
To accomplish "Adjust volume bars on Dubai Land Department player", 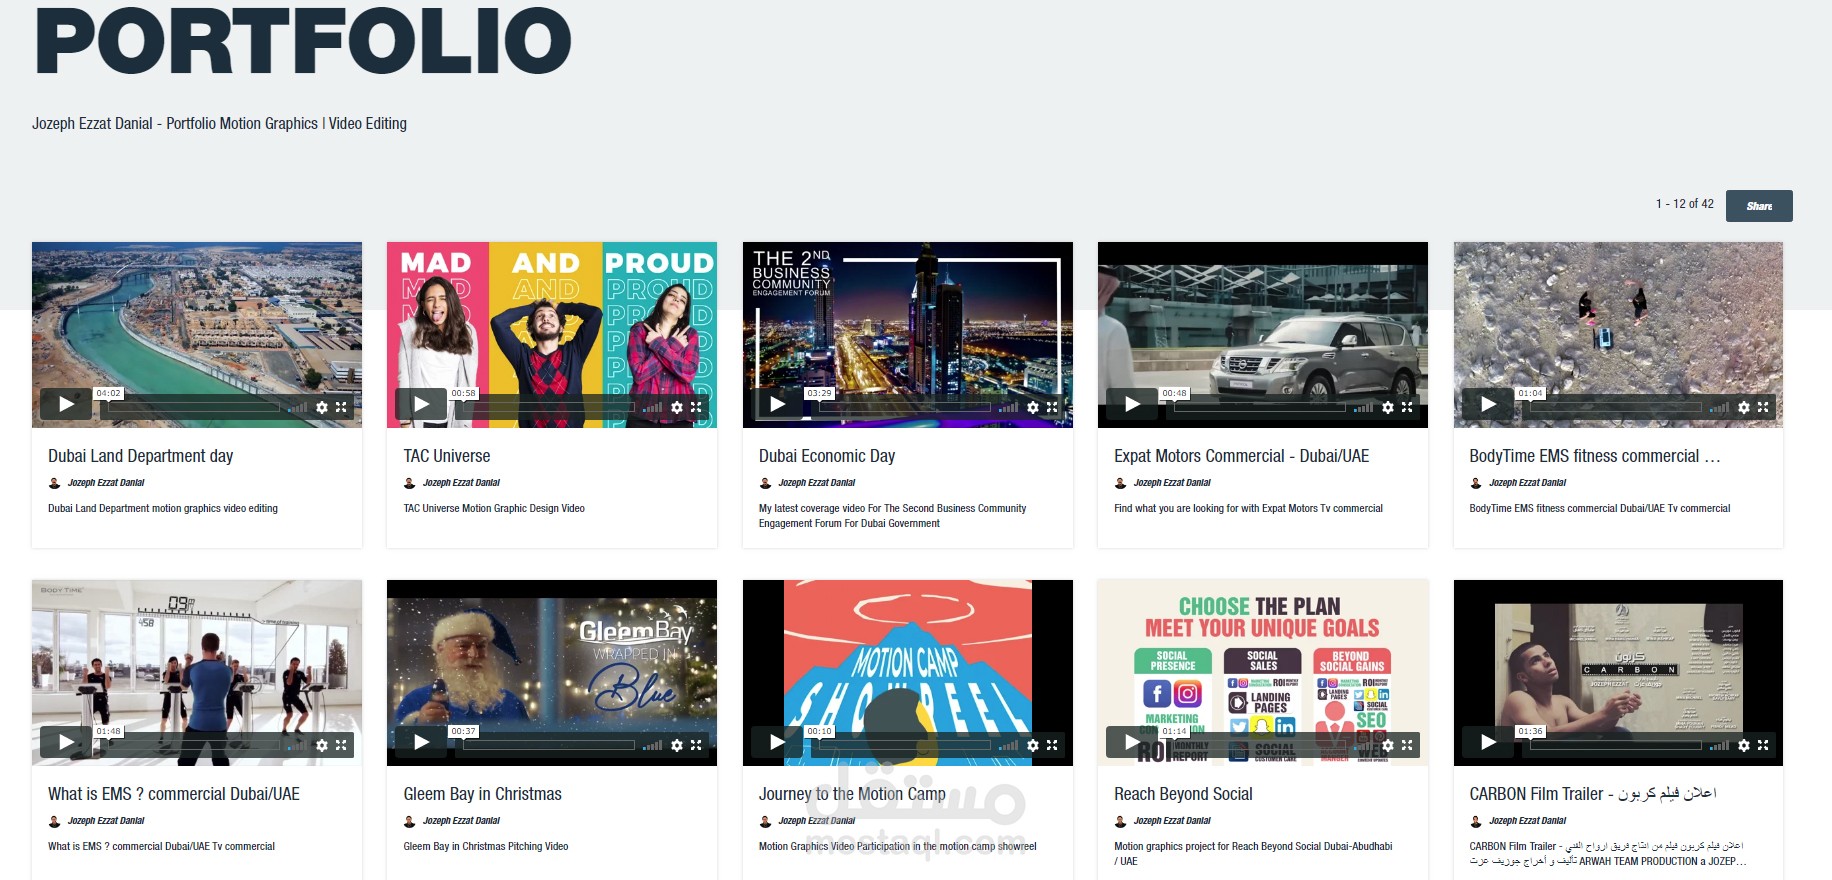I will [x=298, y=407].
